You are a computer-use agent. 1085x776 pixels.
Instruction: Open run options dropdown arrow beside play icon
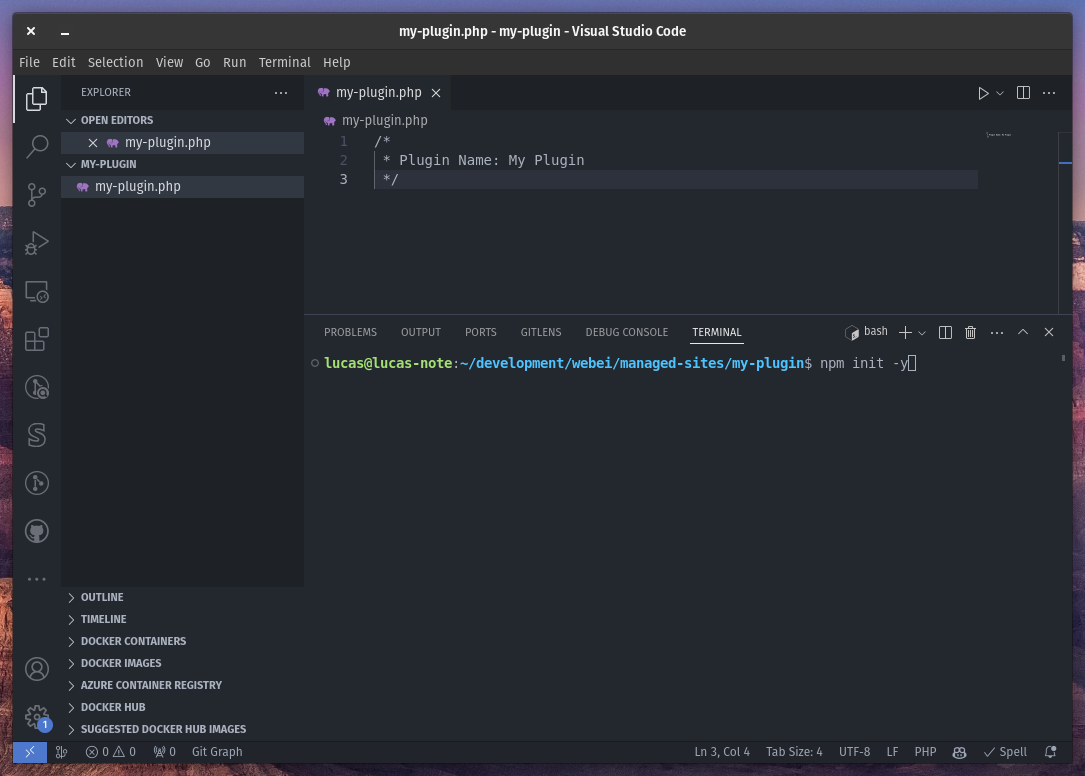click(1000, 93)
